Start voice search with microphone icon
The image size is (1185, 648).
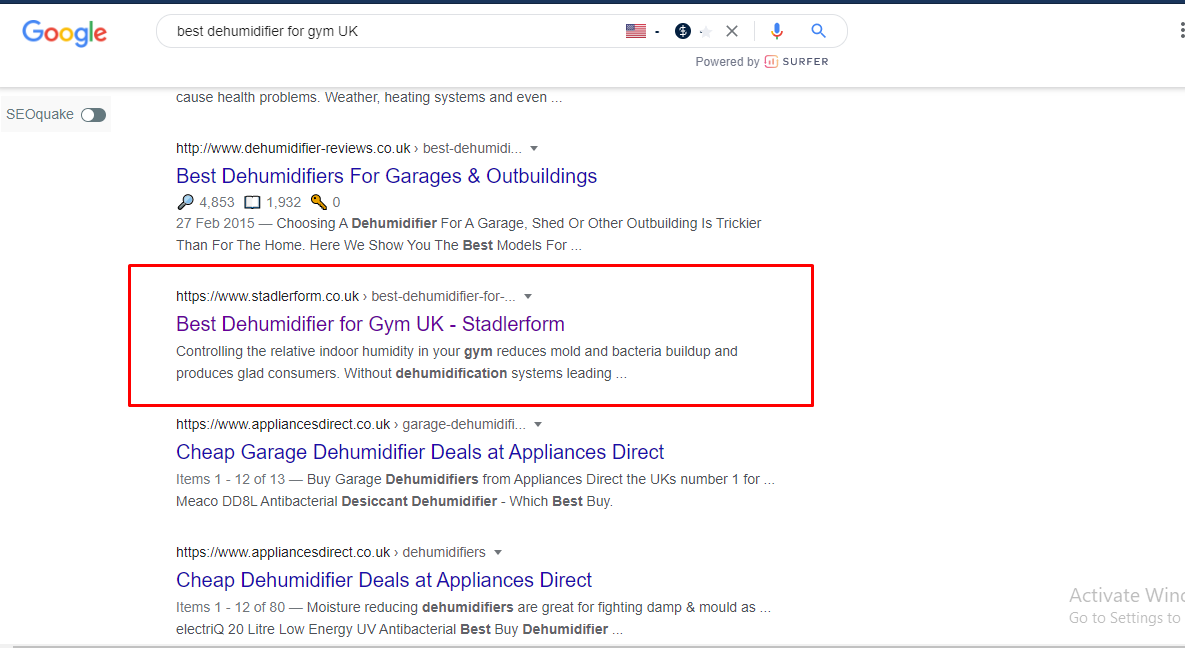(x=776, y=31)
